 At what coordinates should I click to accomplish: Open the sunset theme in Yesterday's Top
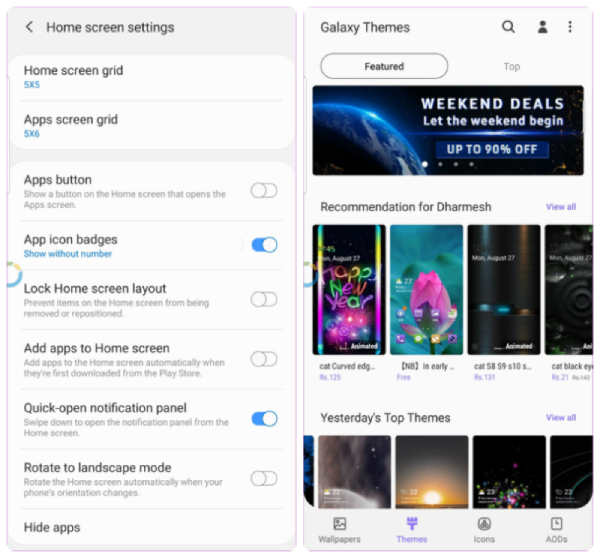pos(432,472)
